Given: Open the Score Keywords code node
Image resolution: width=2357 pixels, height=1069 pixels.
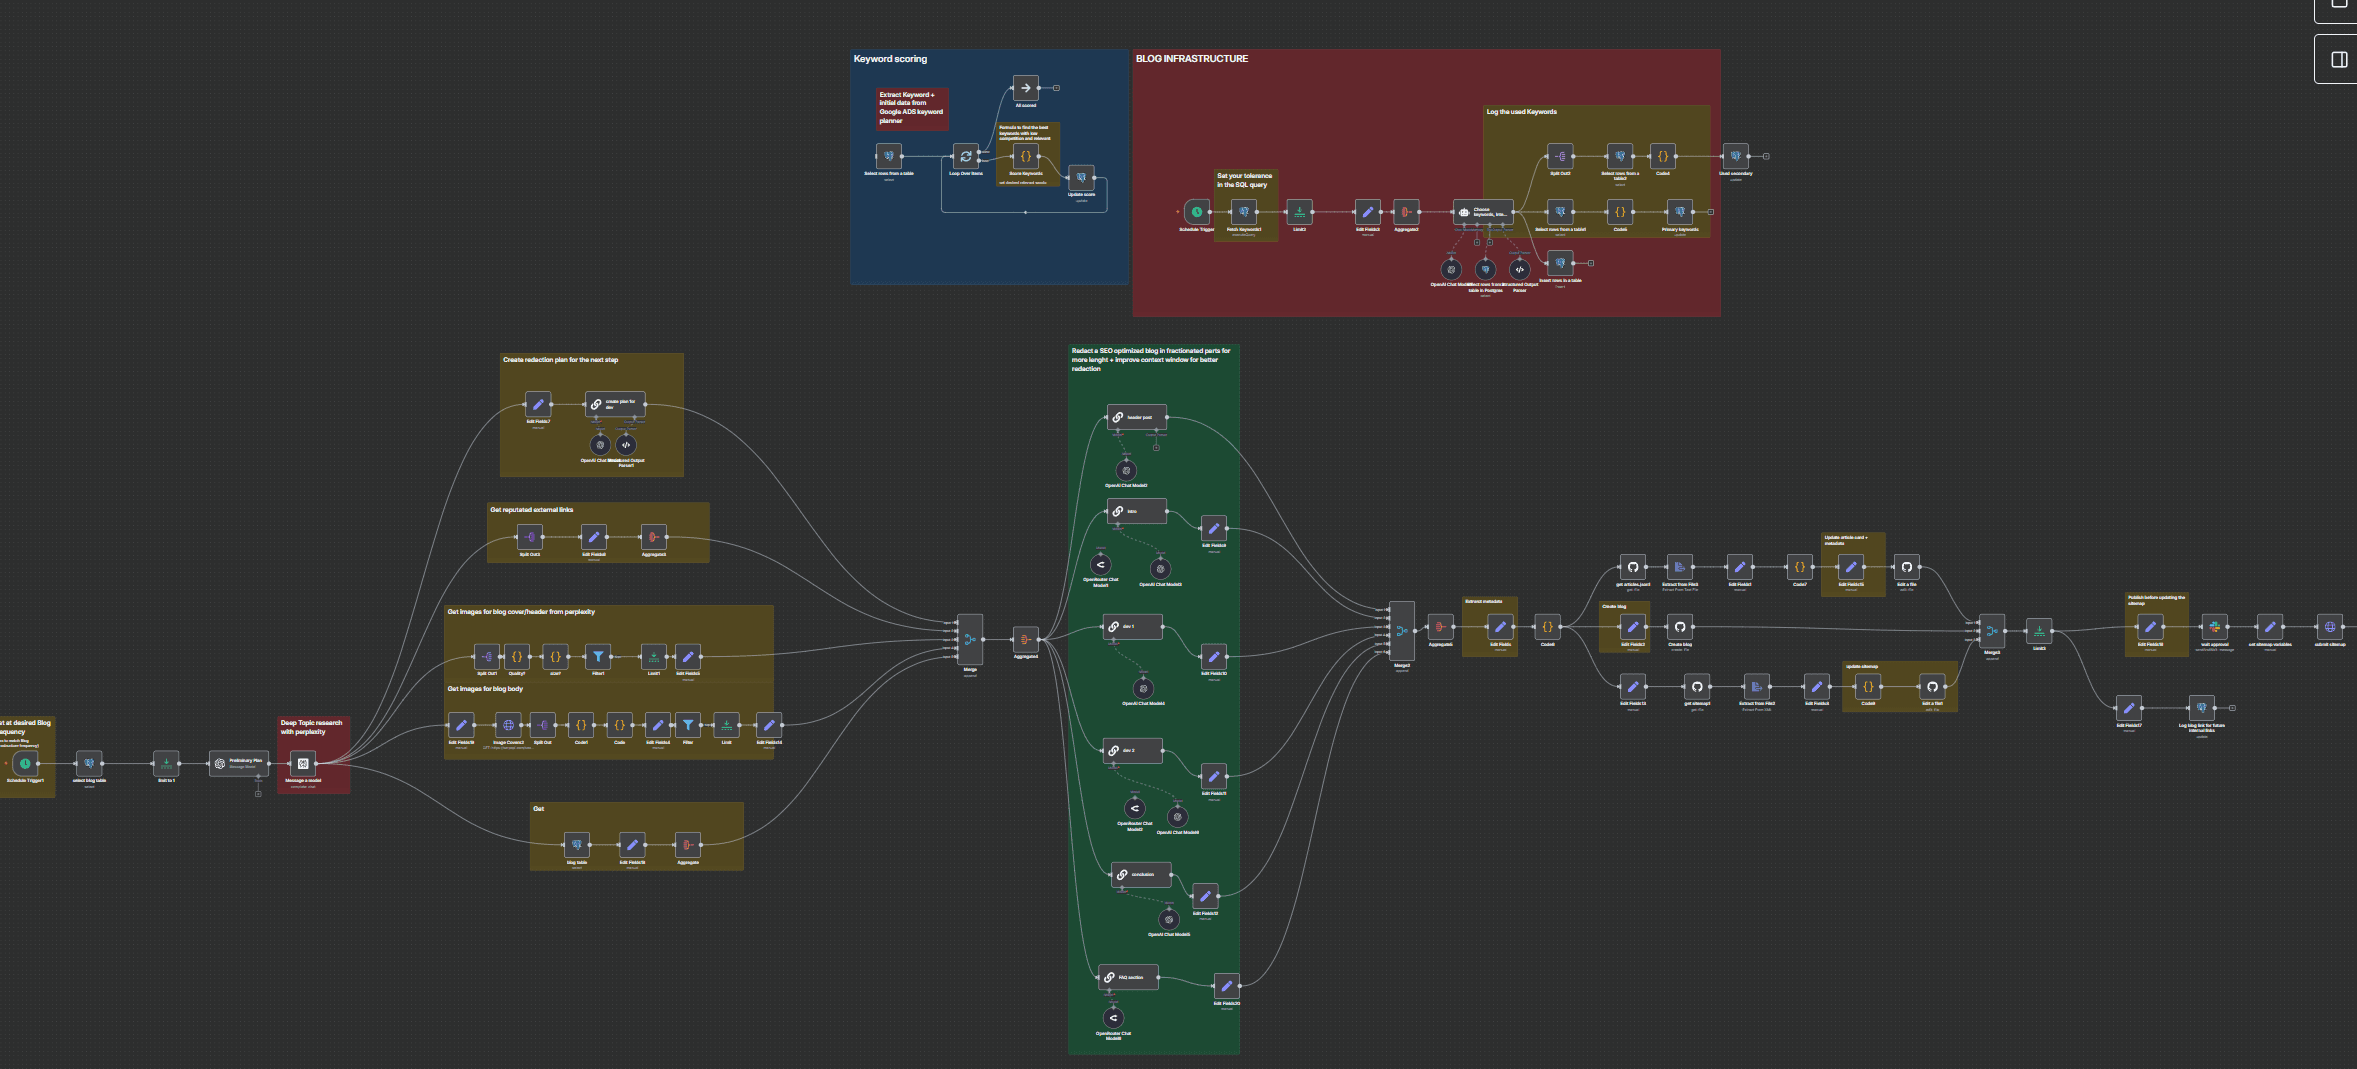Looking at the screenshot, I should [1025, 156].
